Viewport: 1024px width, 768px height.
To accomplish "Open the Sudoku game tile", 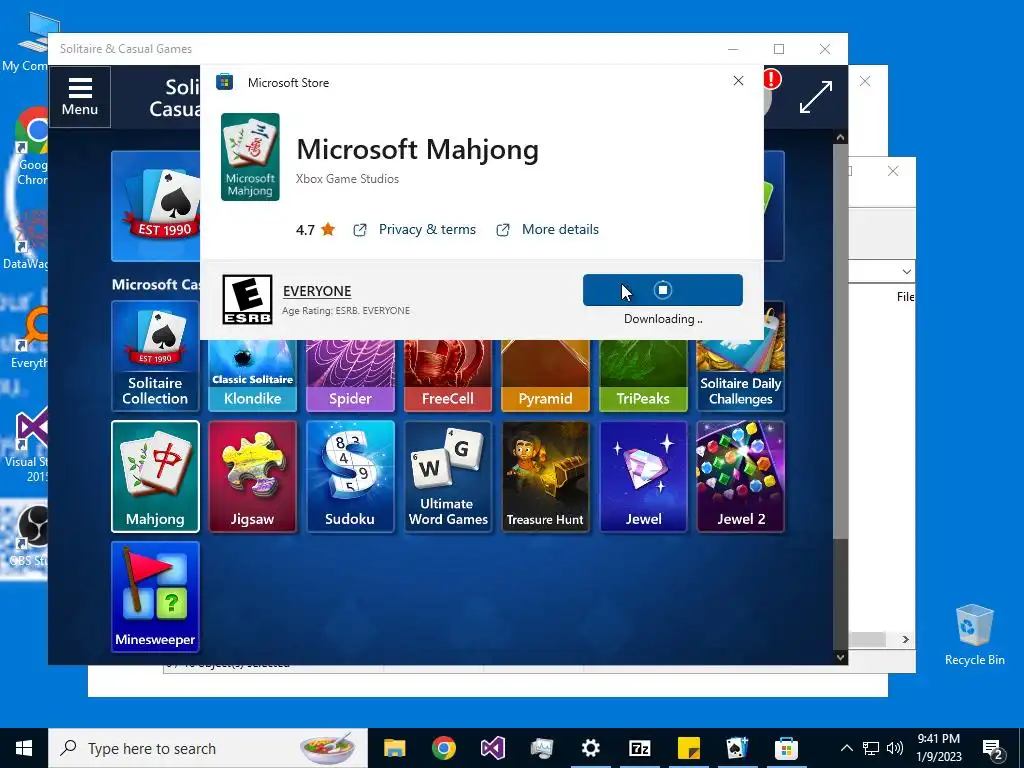I will coord(350,476).
